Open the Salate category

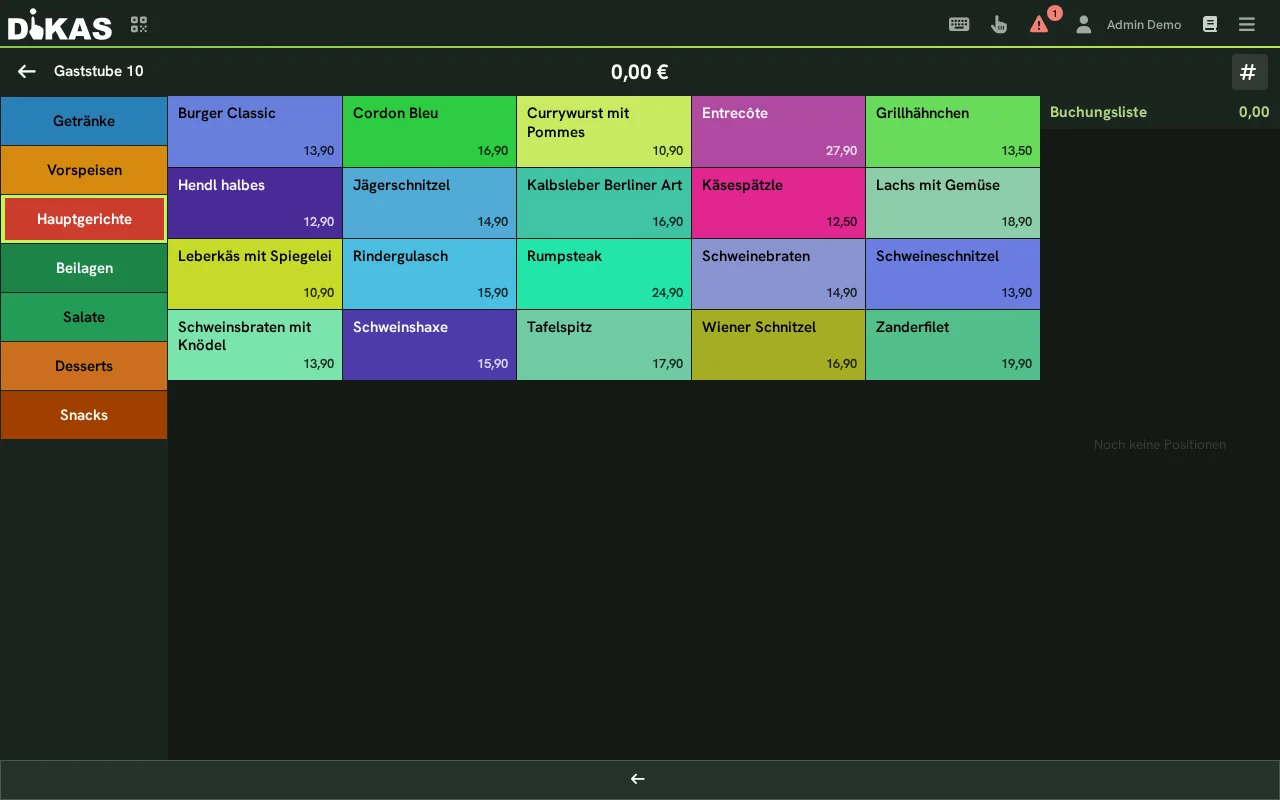pyautogui.click(x=84, y=317)
